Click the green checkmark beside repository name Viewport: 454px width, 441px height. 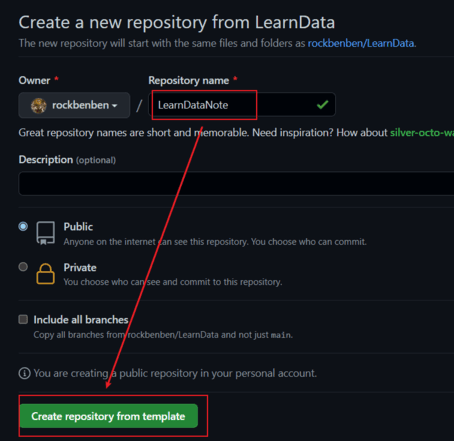point(322,105)
